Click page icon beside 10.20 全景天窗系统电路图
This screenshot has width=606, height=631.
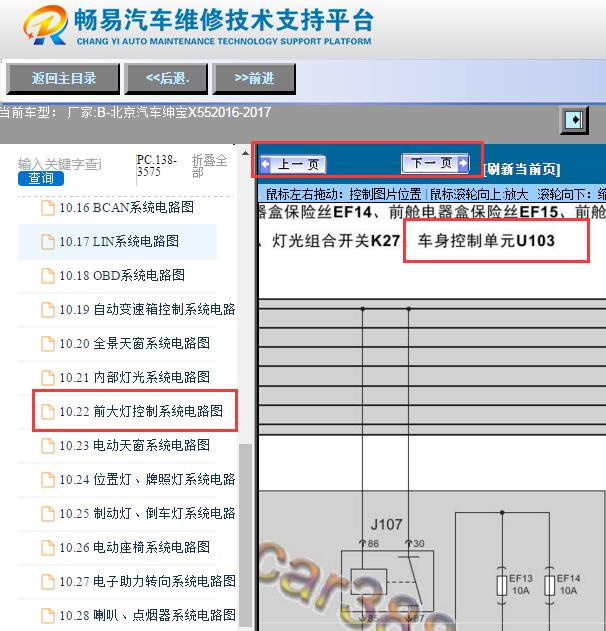coord(48,344)
